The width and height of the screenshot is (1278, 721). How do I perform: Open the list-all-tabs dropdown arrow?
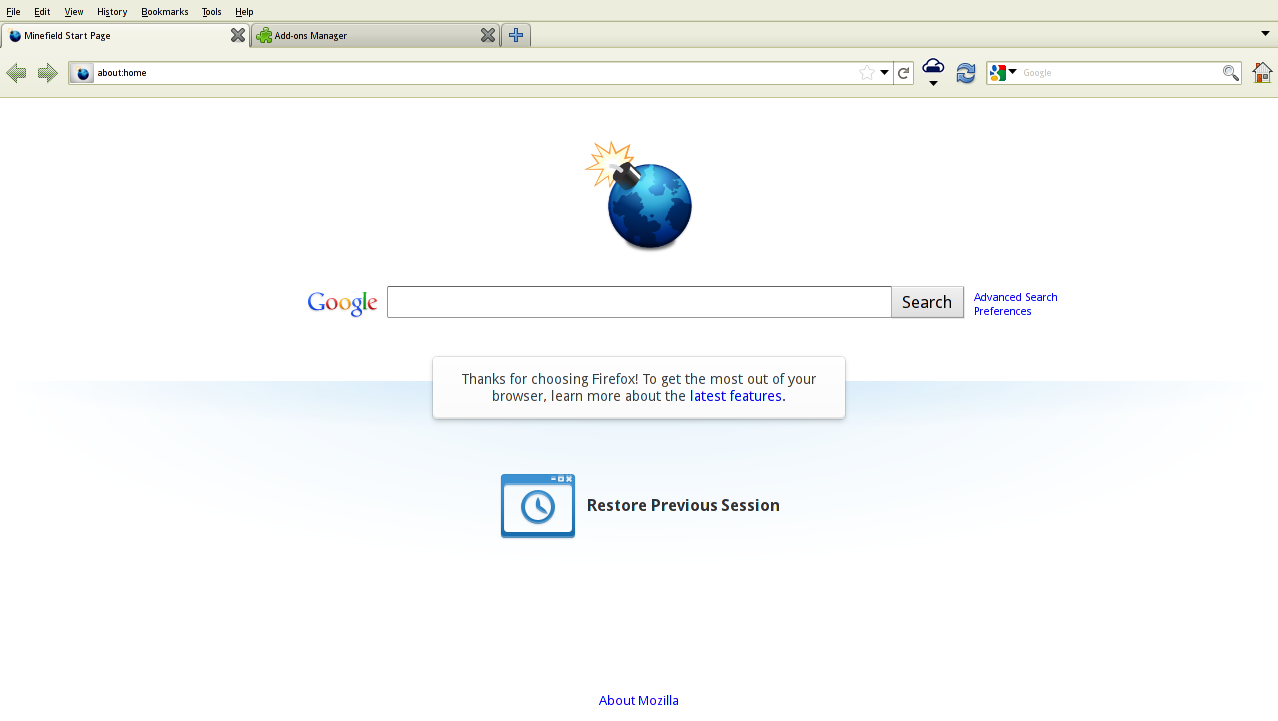click(x=1265, y=33)
